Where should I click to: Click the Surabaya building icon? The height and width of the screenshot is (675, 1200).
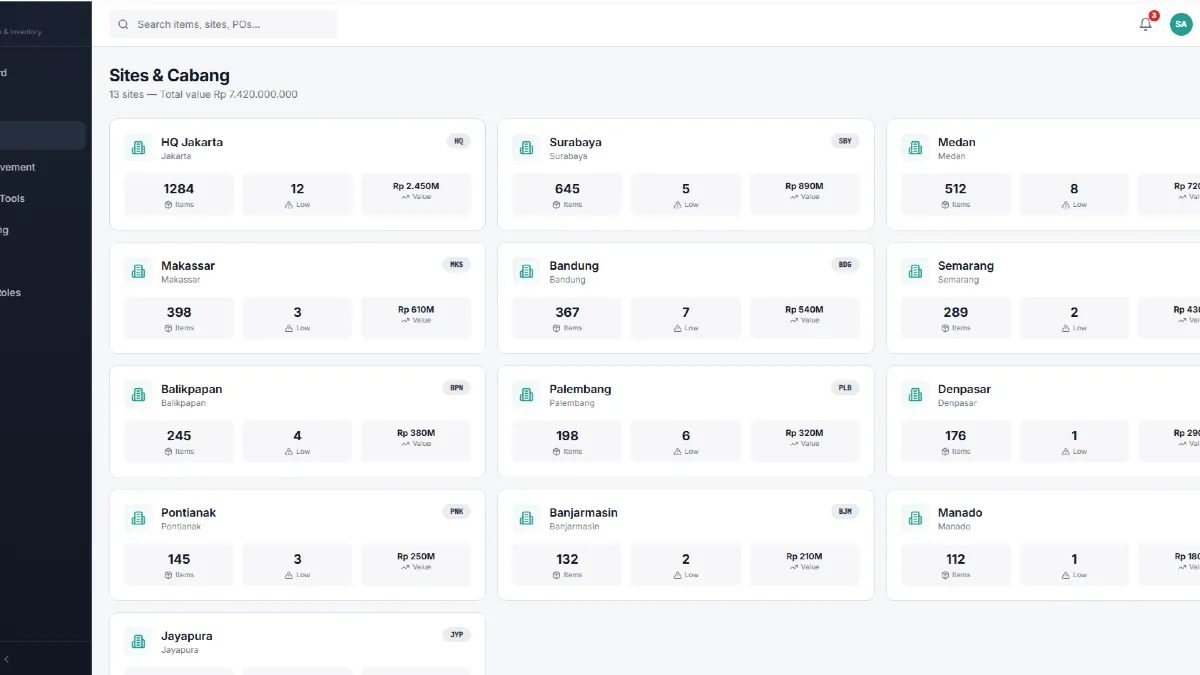[526, 148]
